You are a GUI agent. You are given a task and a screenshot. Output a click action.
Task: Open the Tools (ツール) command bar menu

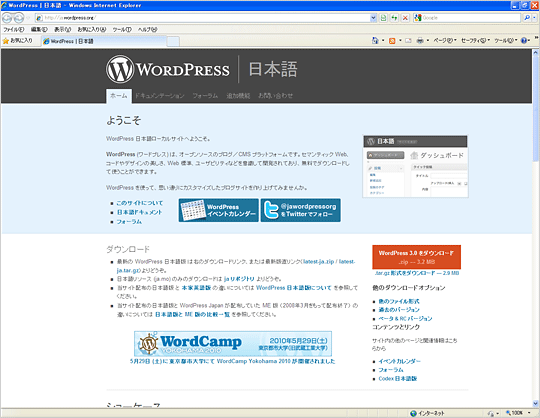506,41
